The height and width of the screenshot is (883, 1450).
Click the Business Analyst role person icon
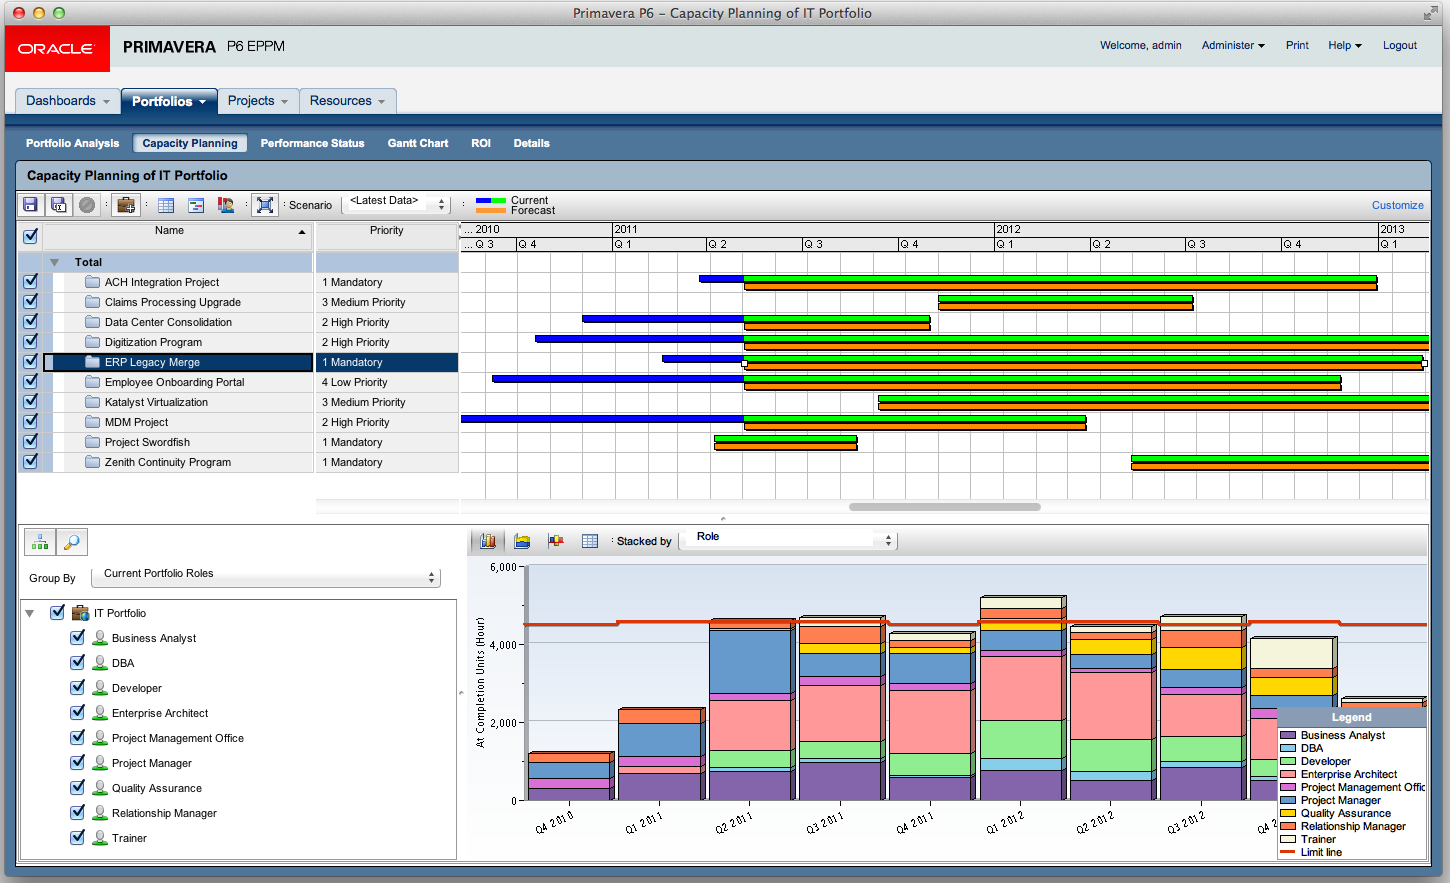[100, 638]
